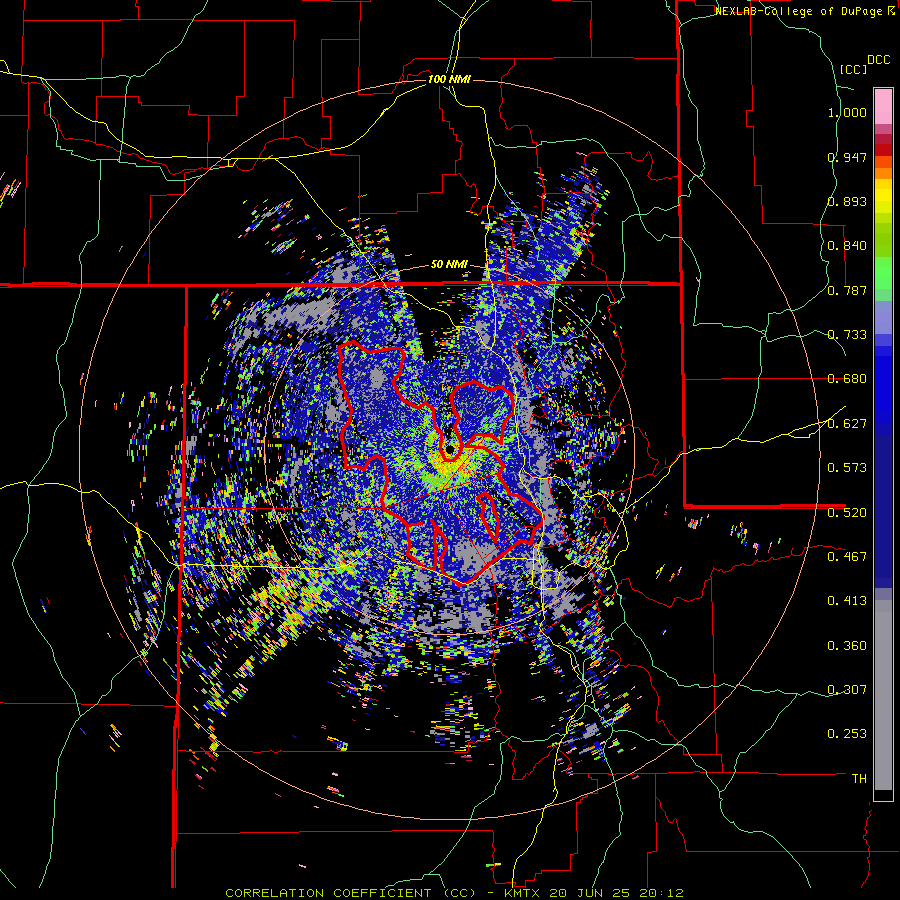Click the 0.680 legend value
900x900 pixels.
[847, 379]
